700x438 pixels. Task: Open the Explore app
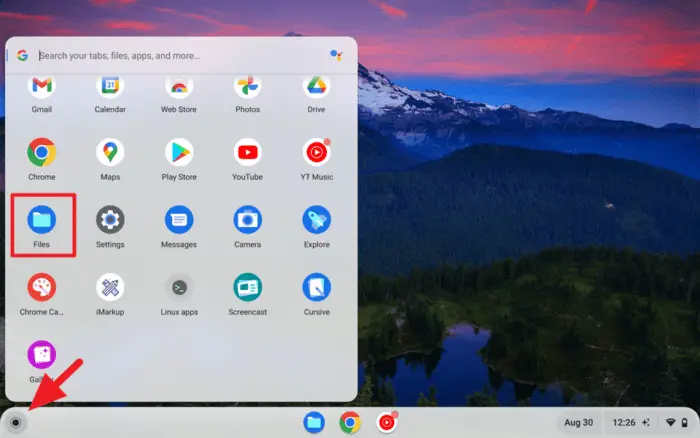[x=316, y=220]
